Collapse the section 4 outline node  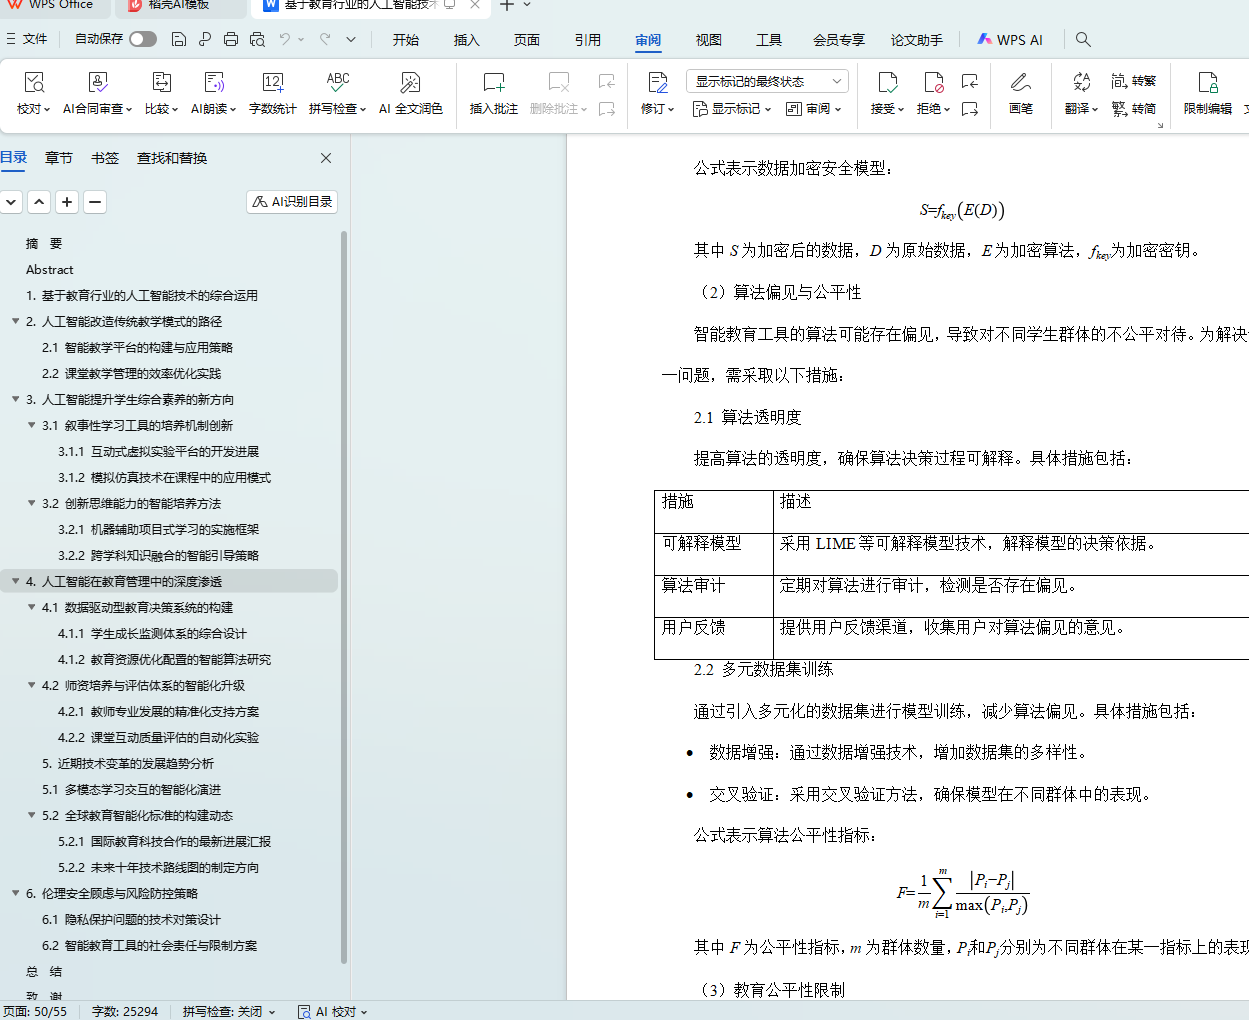[15, 581]
